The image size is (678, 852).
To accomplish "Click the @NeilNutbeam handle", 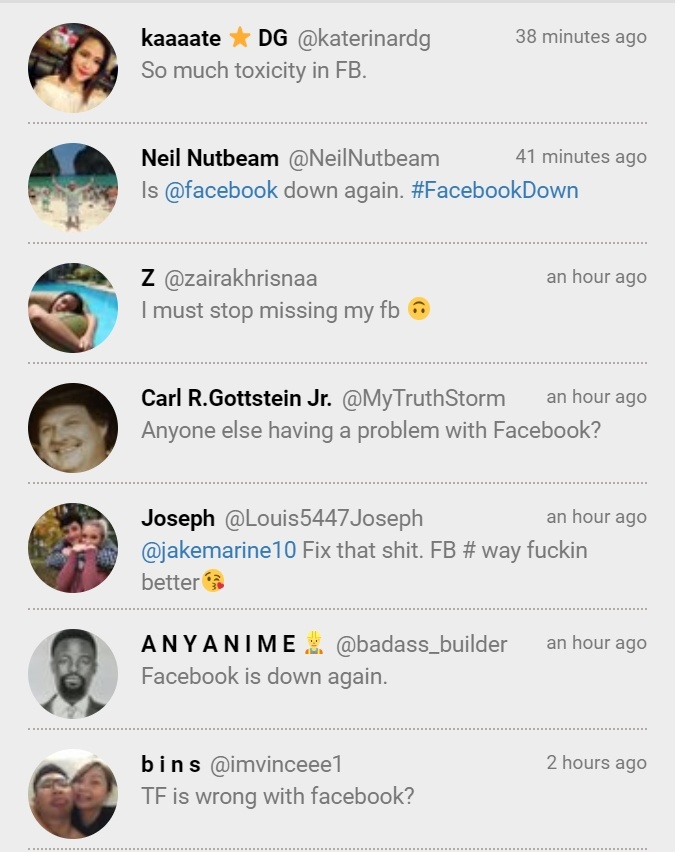I will (364, 159).
